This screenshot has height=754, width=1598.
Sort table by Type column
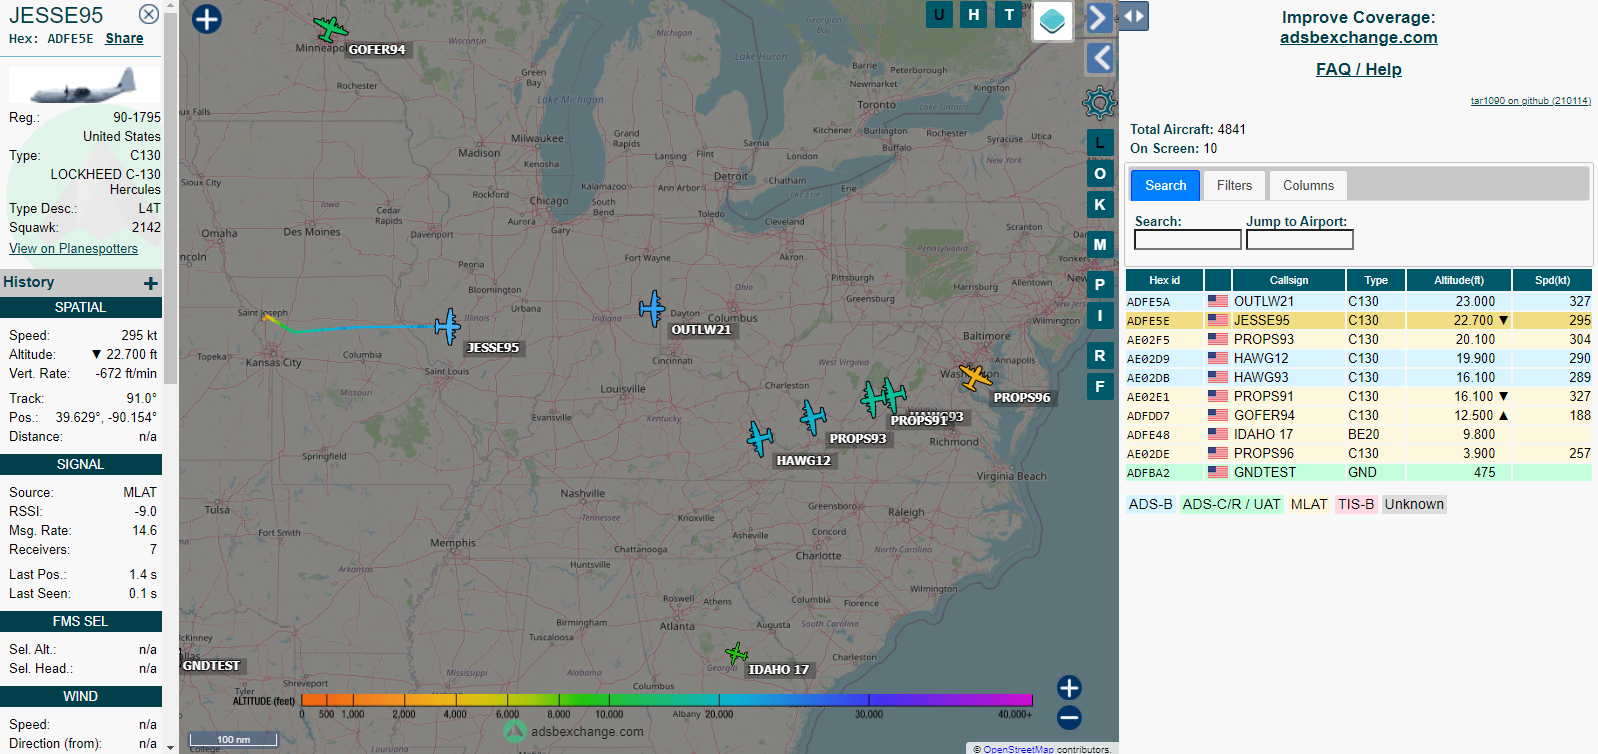tap(1375, 280)
